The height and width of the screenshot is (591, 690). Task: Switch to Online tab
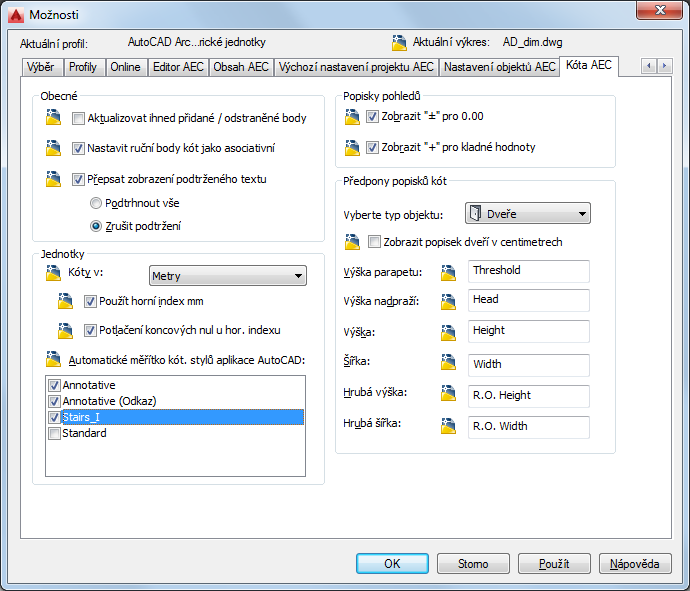[x=125, y=67]
